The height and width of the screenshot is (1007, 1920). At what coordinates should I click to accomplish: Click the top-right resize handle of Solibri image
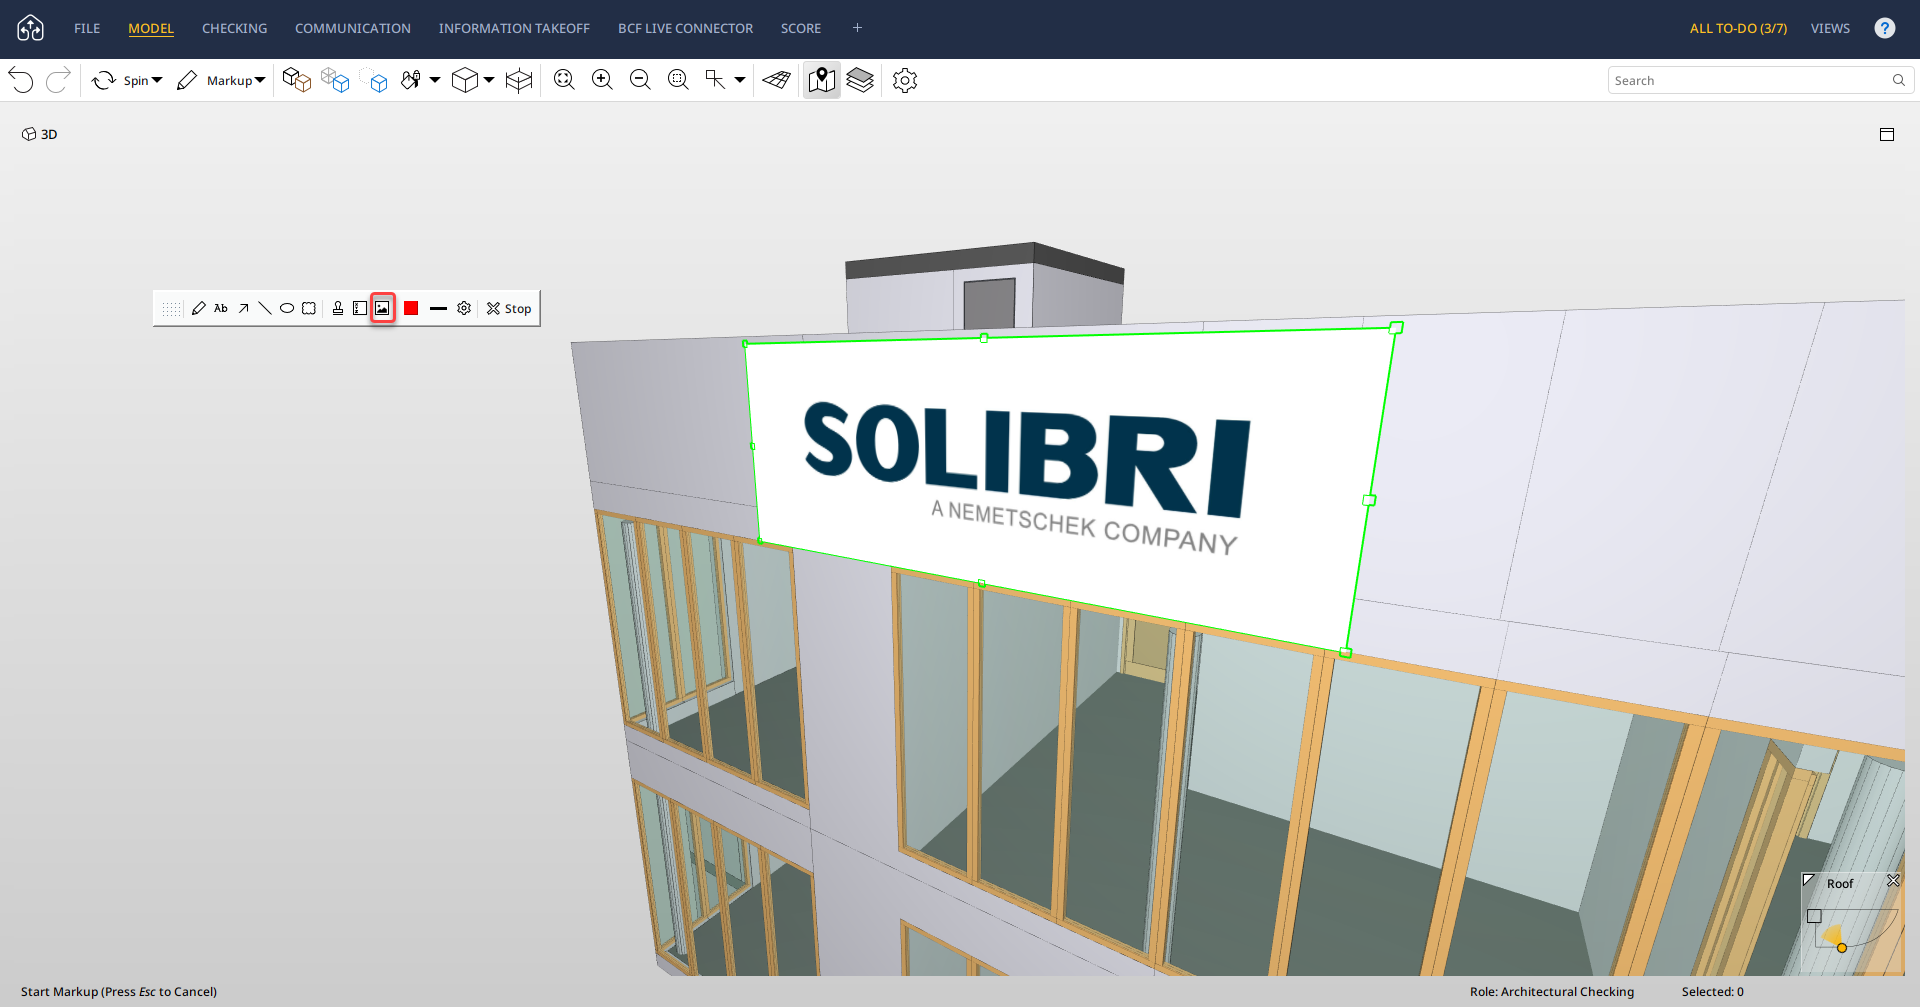(1396, 328)
